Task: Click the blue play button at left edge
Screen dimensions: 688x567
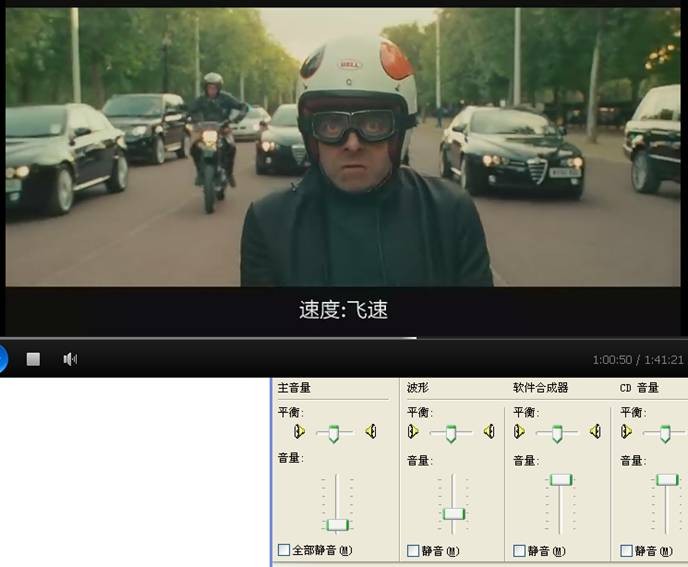Action: coord(3,359)
